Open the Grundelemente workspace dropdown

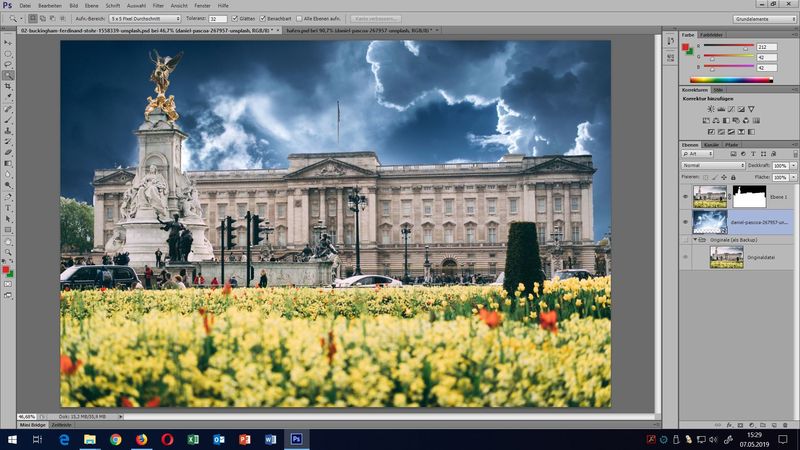pyautogui.click(x=765, y=19)
